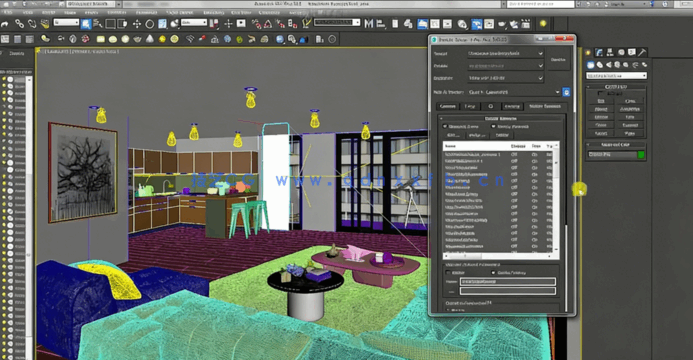The image size is (693, 360).
Task: Click the teapot render icon in main toolbar
Action: click(x=502, y=24)
